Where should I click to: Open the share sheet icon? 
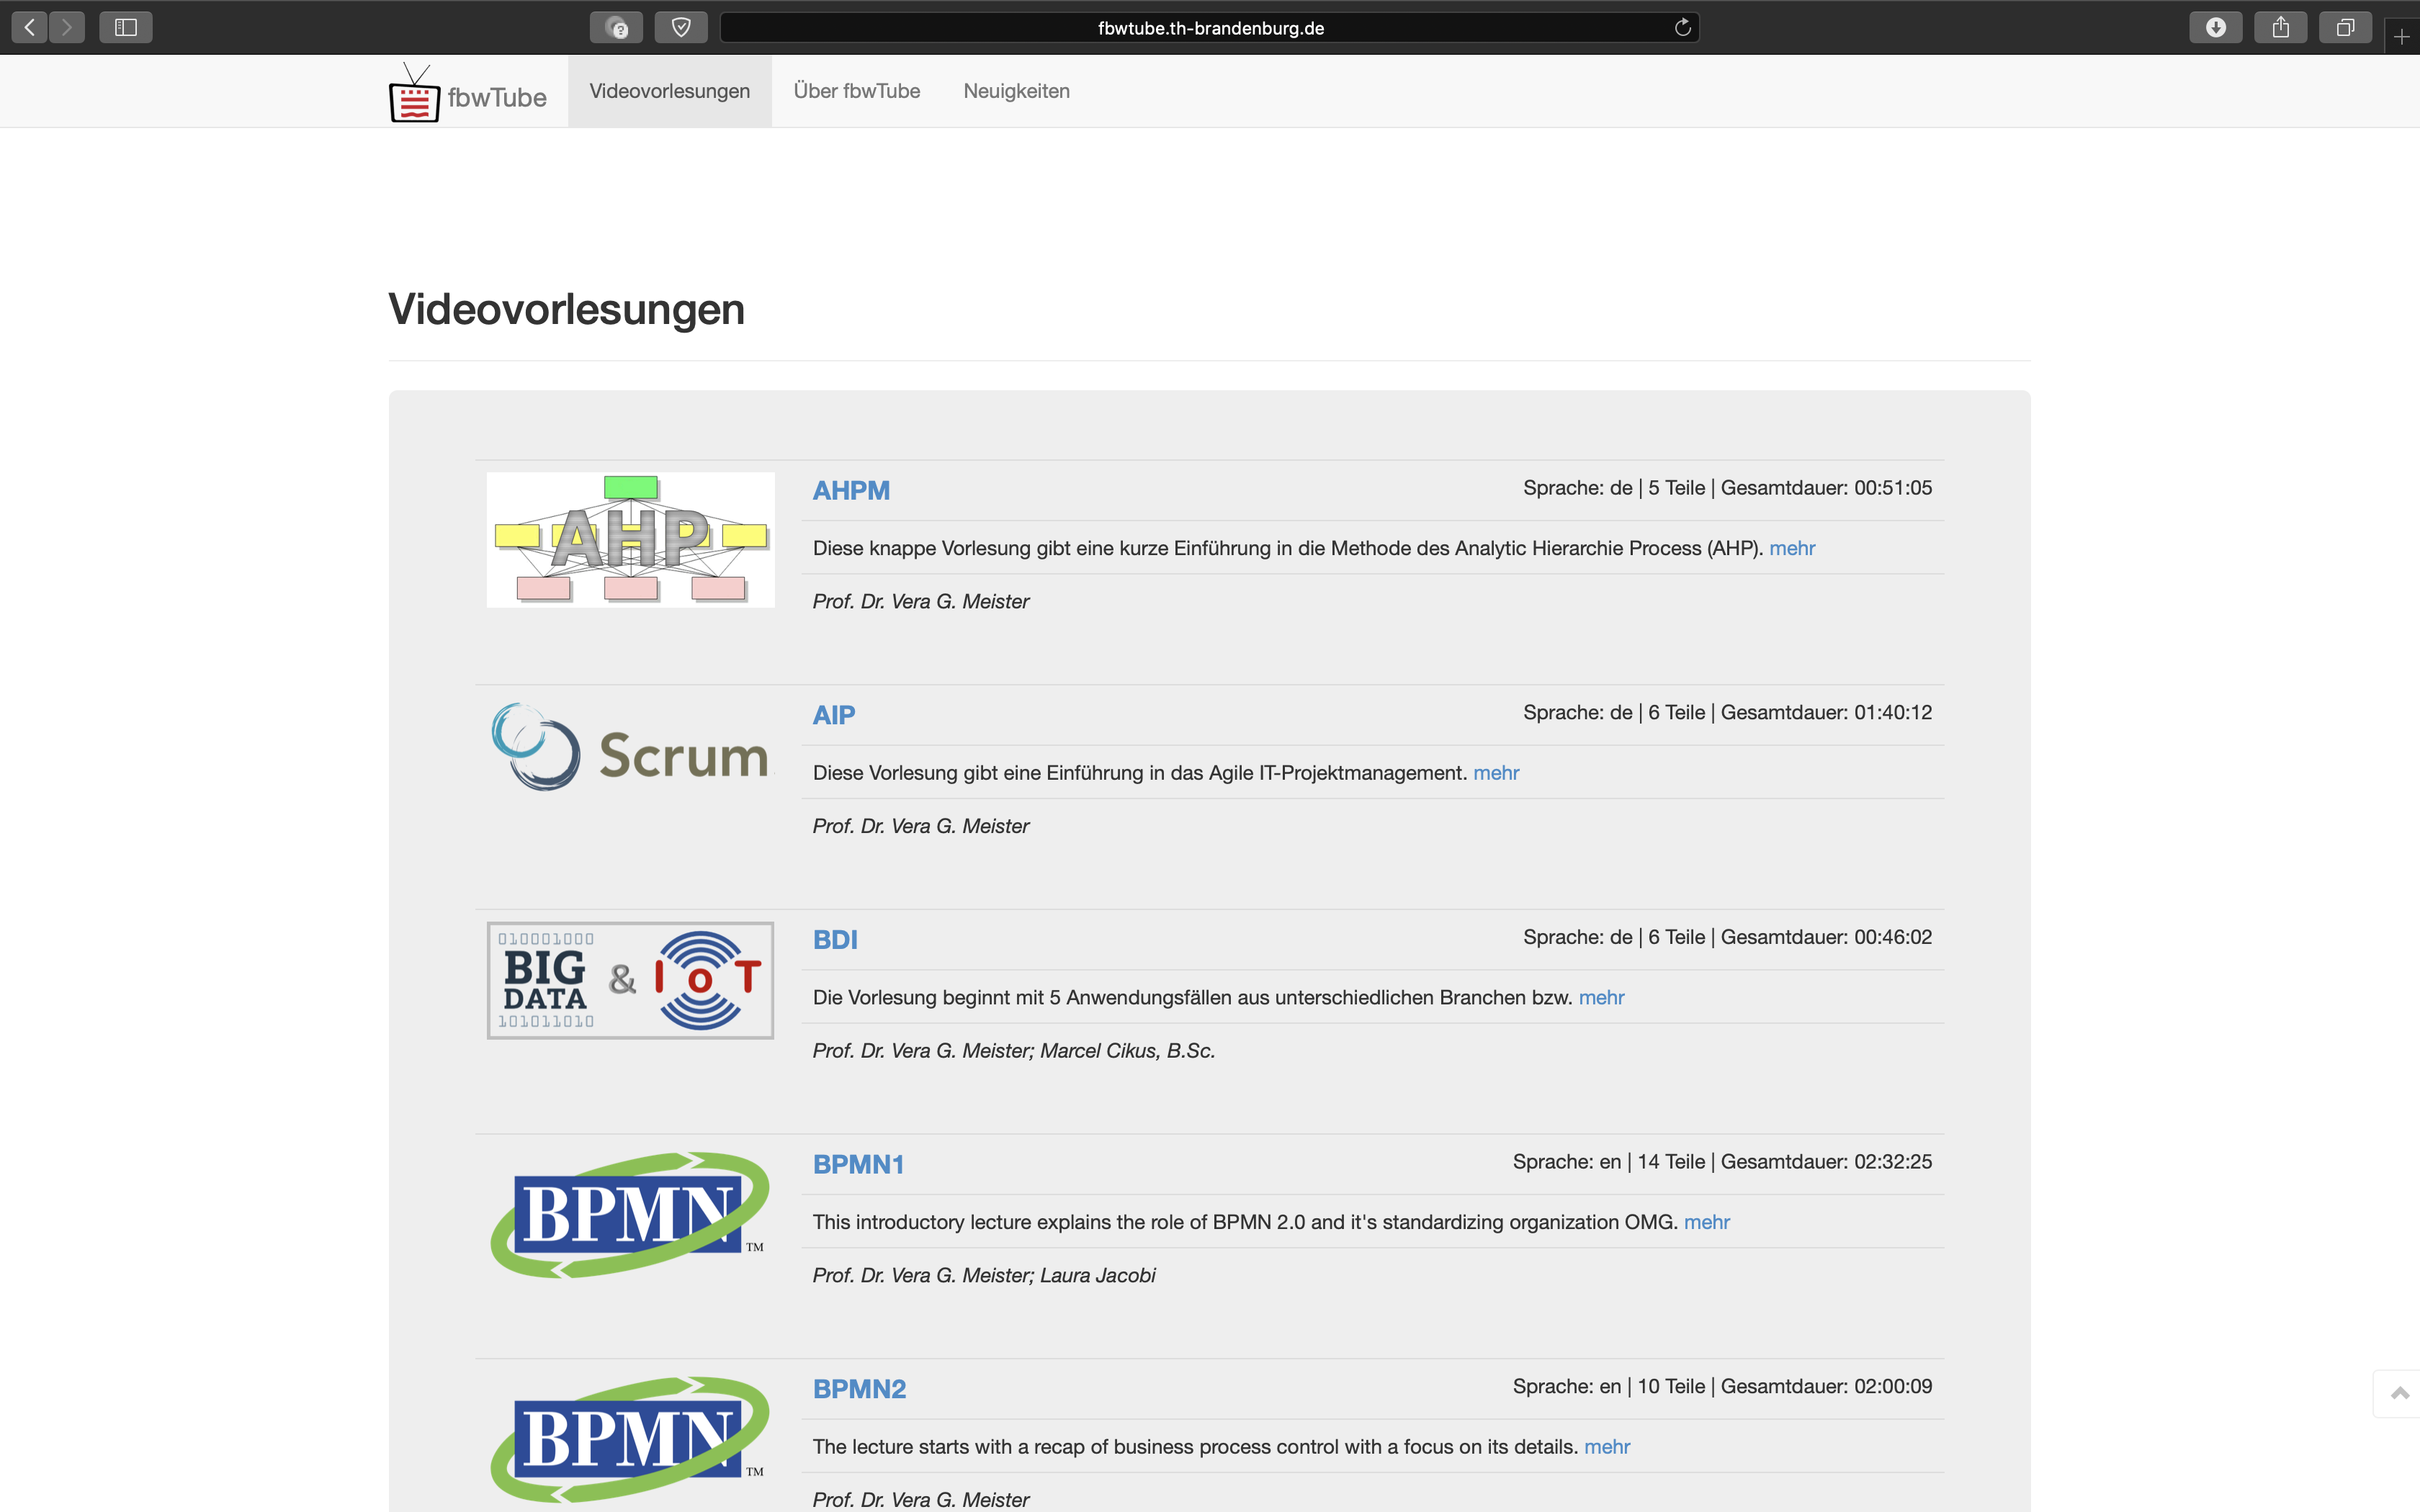tap(2281, 27)
